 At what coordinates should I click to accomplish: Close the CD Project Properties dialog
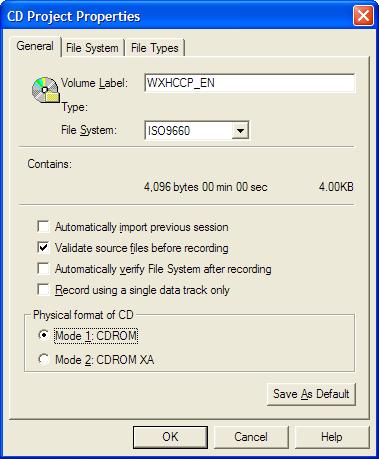(363, 16)
